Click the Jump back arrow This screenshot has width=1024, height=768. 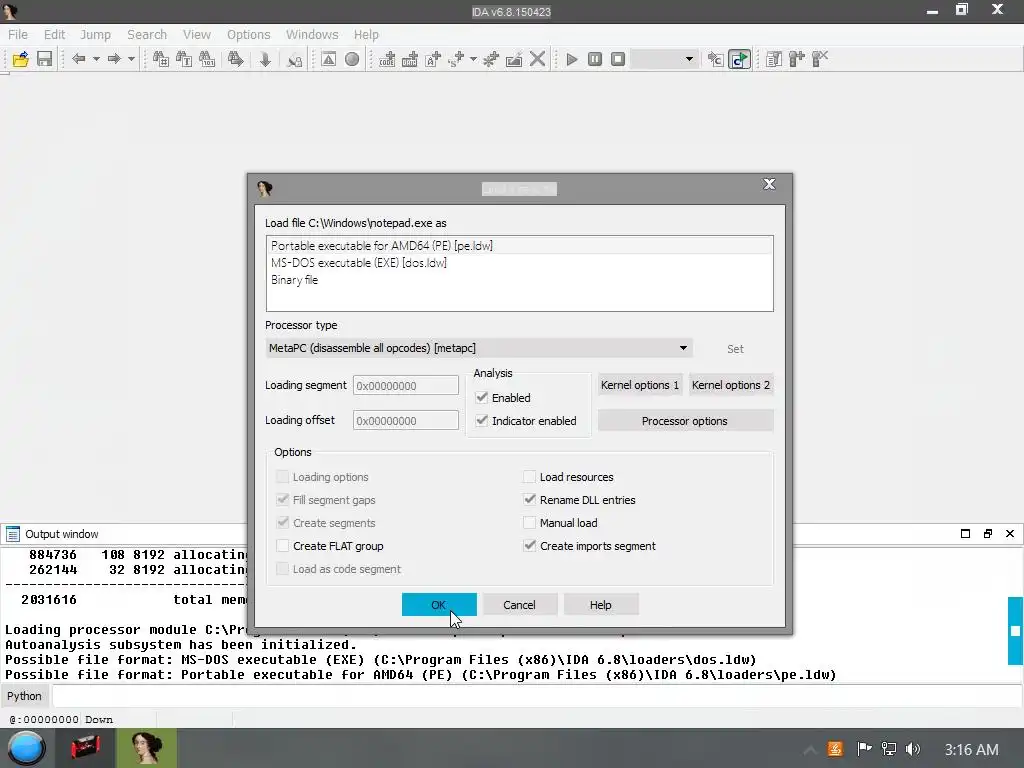point(78,59)
